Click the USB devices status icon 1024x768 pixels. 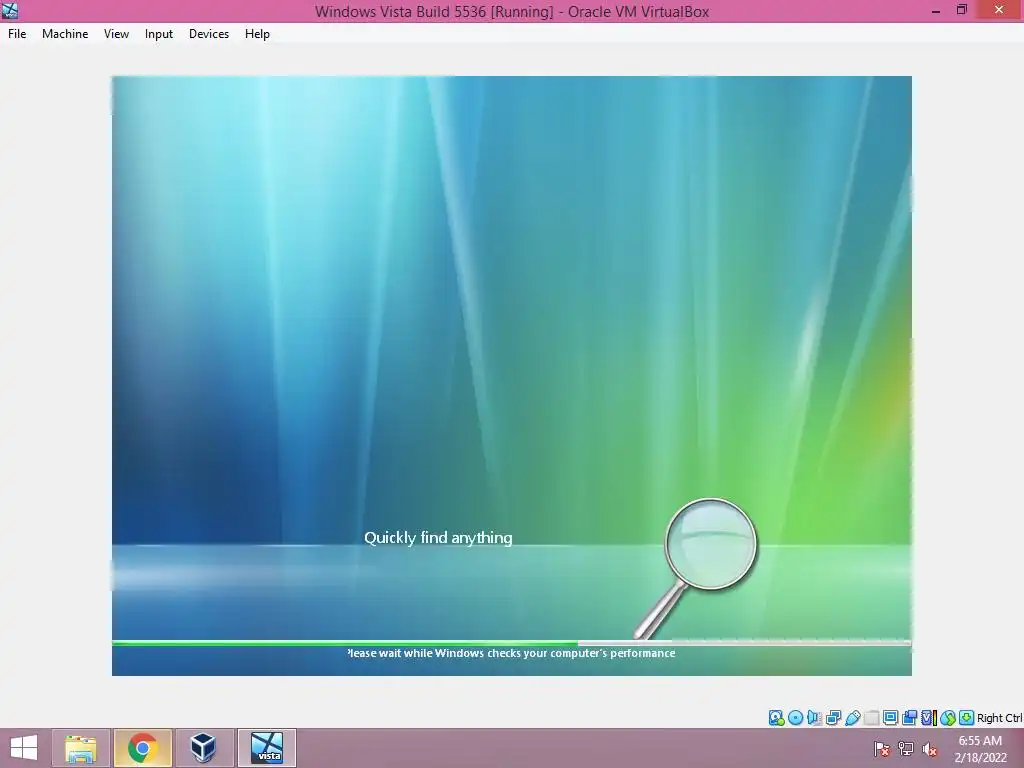click(853, 718)
